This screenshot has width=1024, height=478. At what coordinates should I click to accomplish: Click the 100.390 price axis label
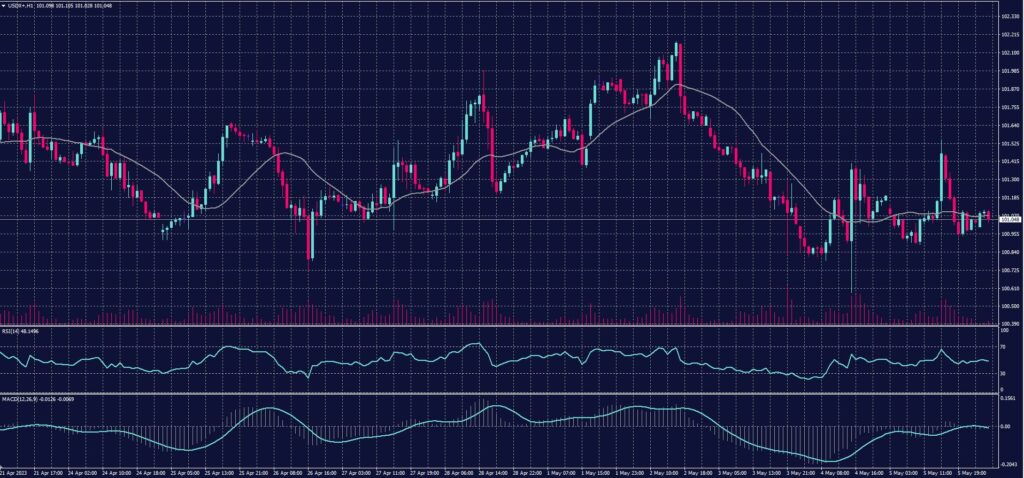point(1009,324)
